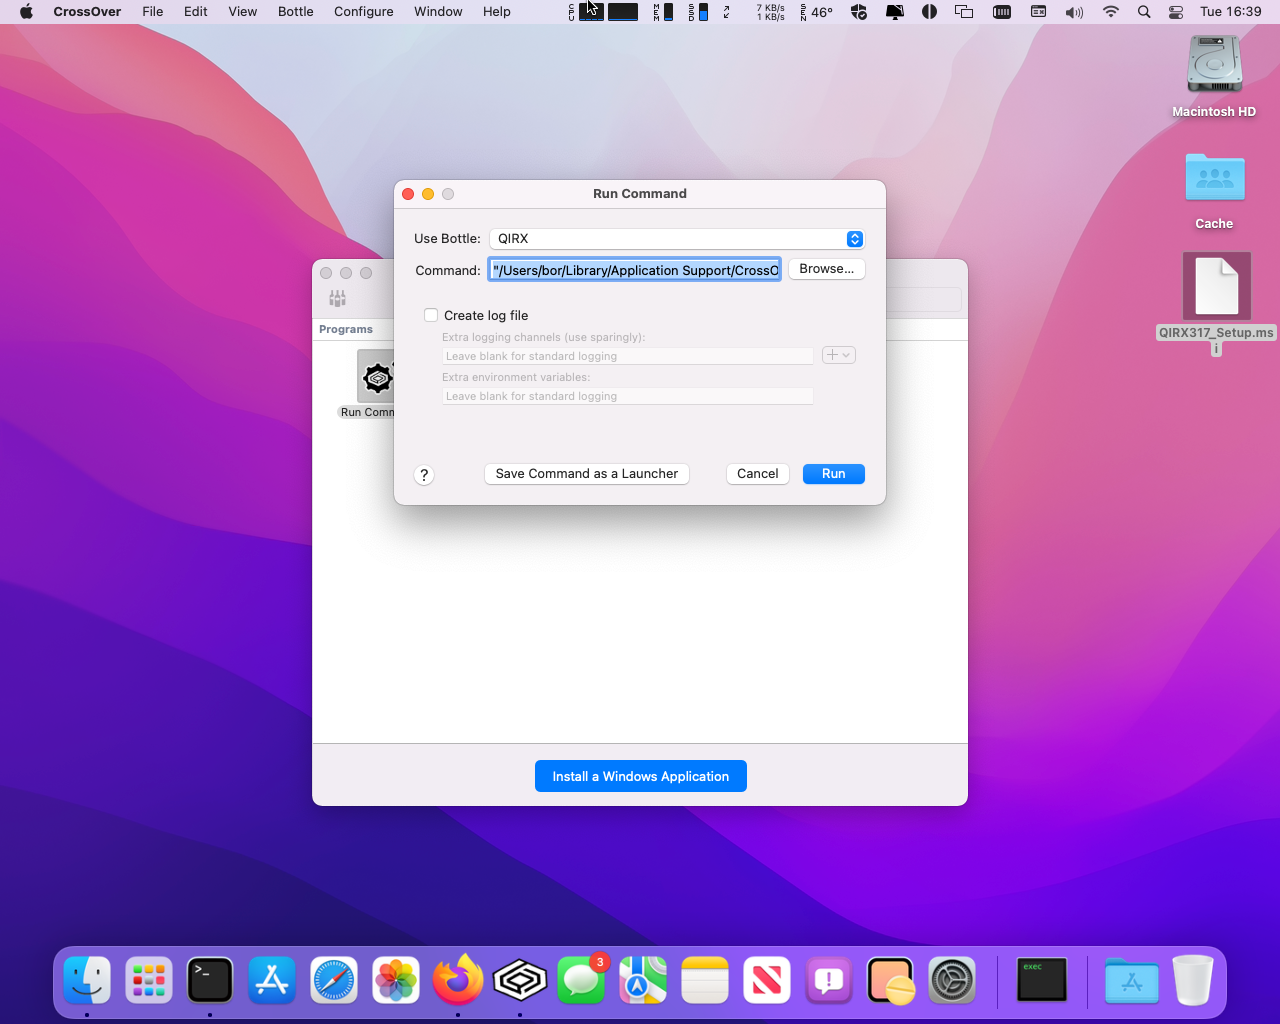
Task: Click the help question mark button
Action: click(424, 475)
